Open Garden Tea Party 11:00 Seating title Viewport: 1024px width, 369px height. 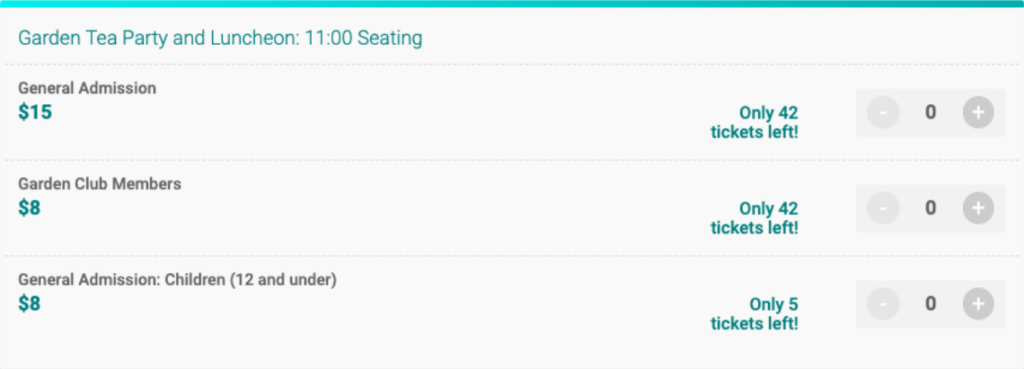(x=220, y=39)
